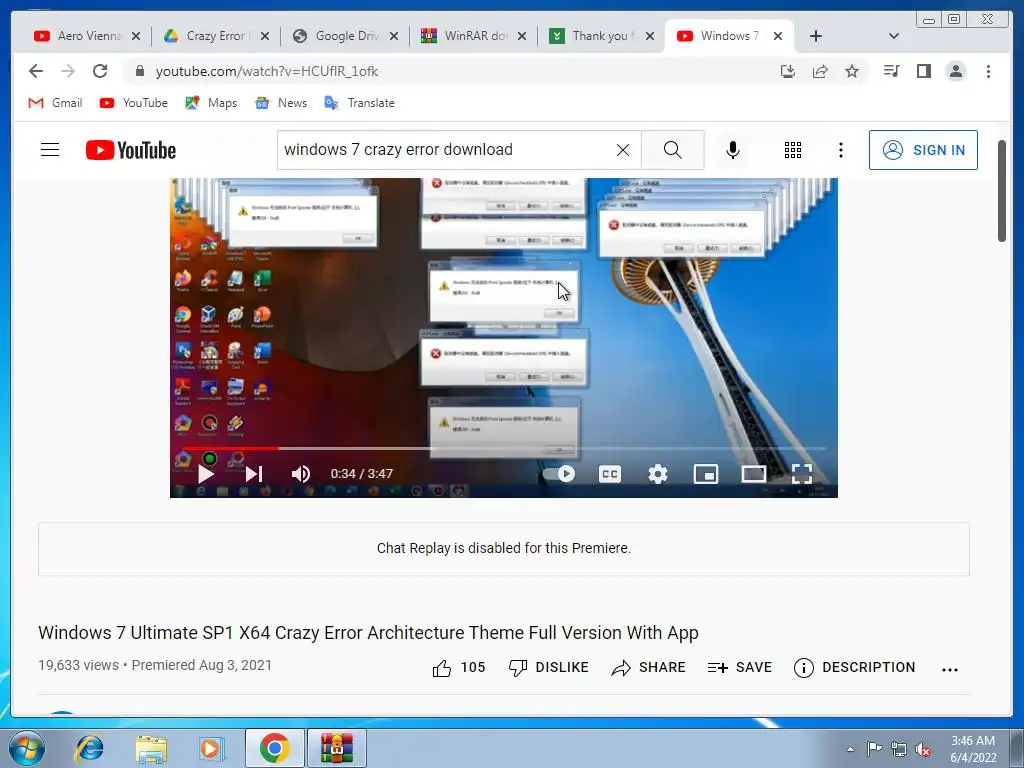Open Maps bookmark
This screenshot has width=1024, height=768.
pos(211,103)
